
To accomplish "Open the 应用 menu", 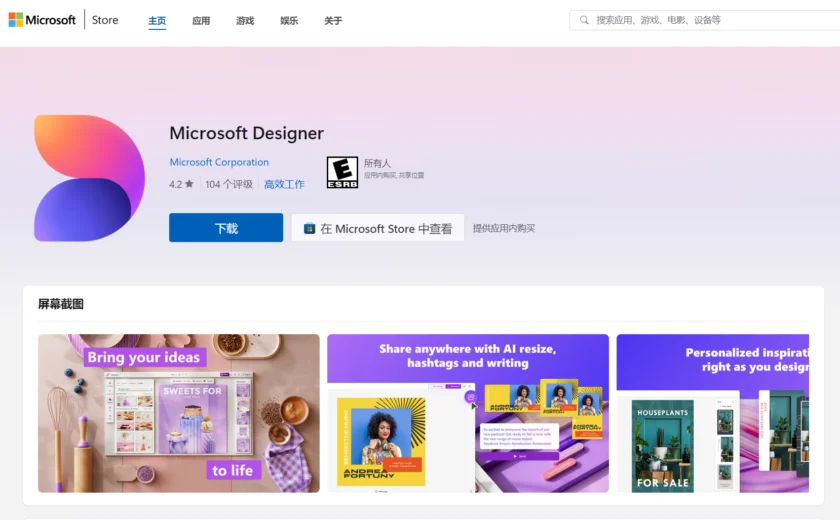I will point(201,21).
